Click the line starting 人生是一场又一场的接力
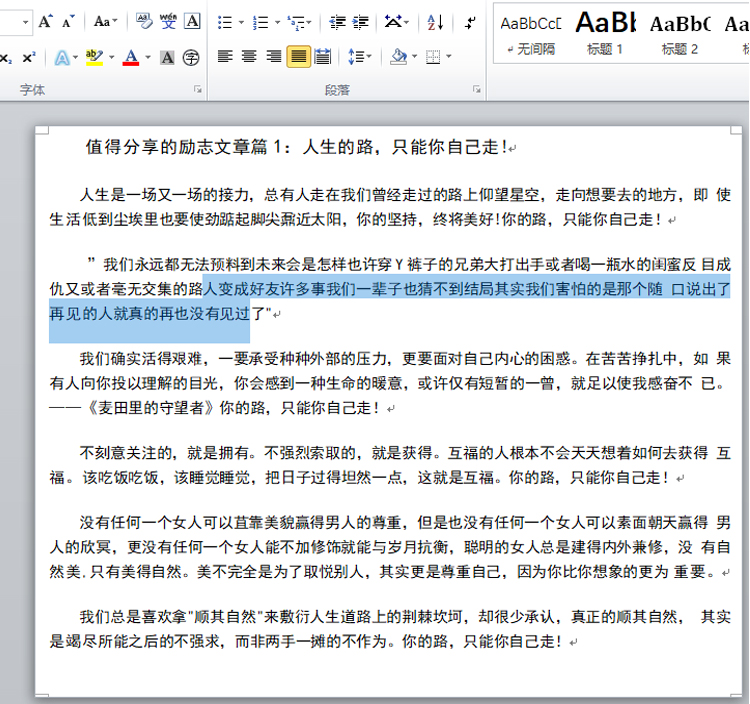750x704 pixels. [x=405, y=195]
